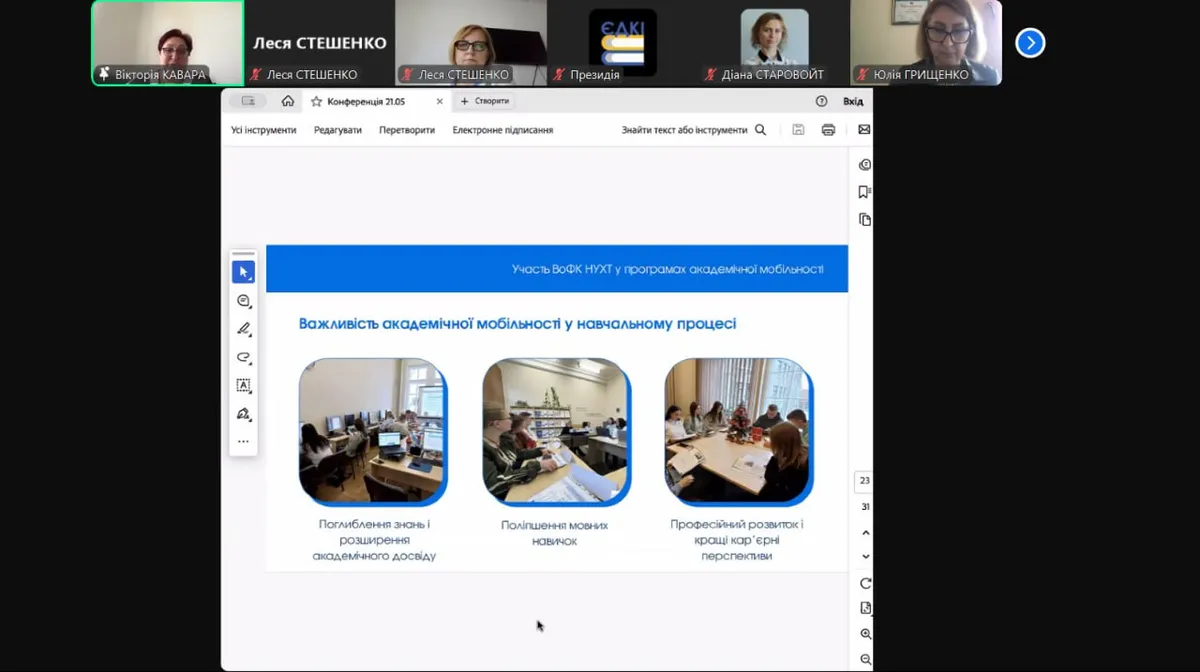Print the document using the printer icon
This screenshot has height=672, width=1200.
point(828,130)
